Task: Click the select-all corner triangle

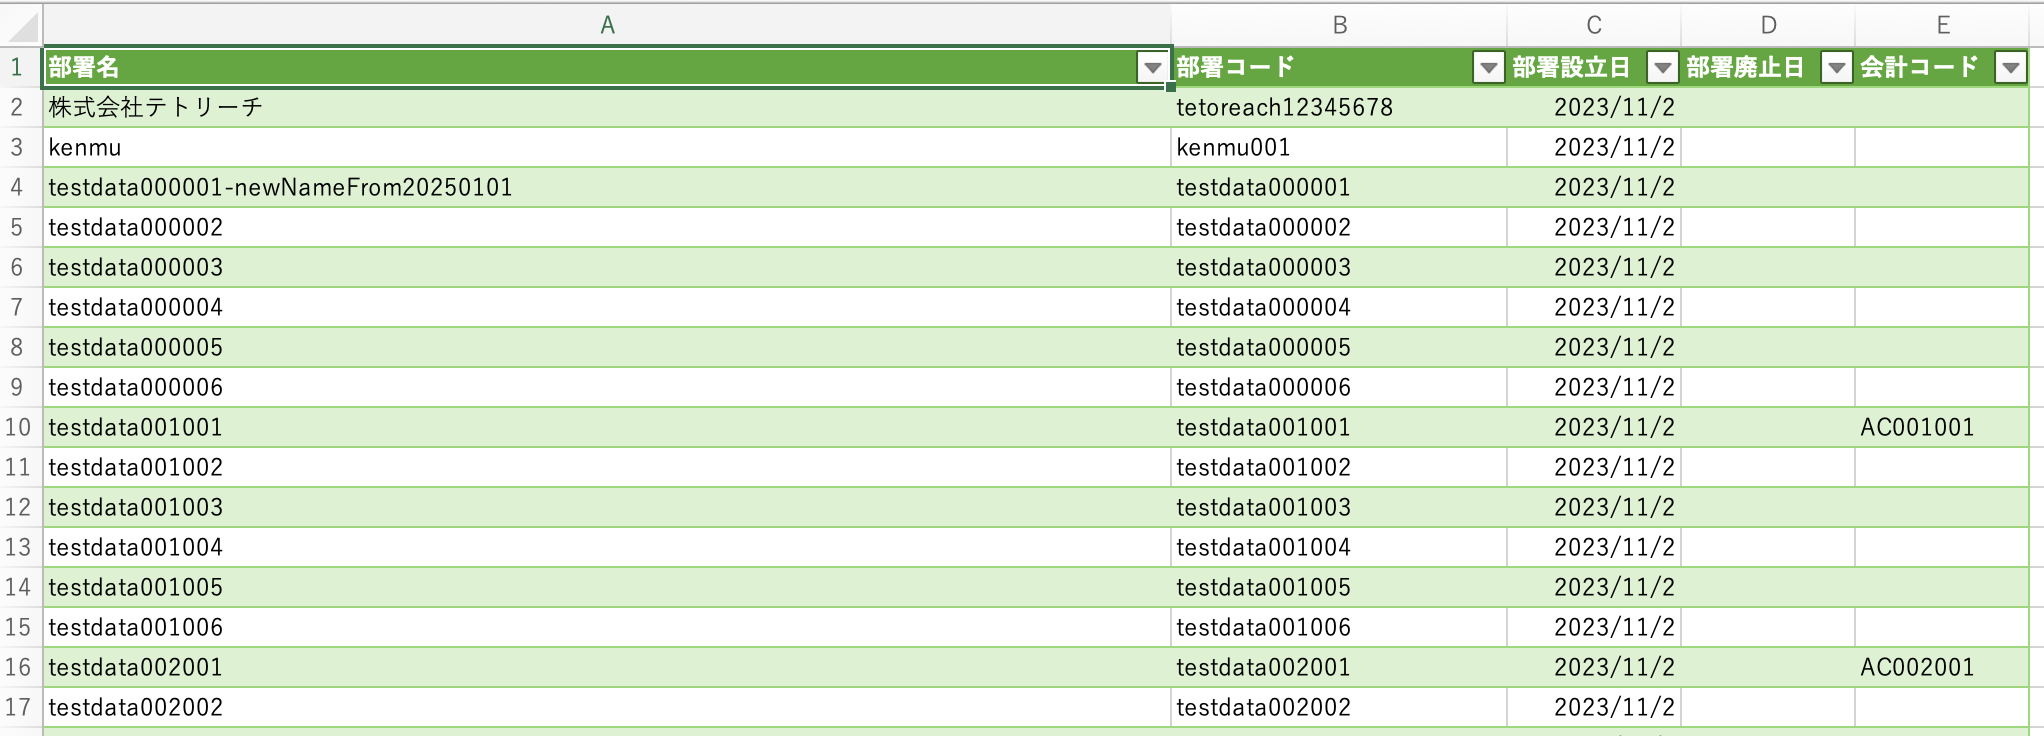Action: click(21, 25)
